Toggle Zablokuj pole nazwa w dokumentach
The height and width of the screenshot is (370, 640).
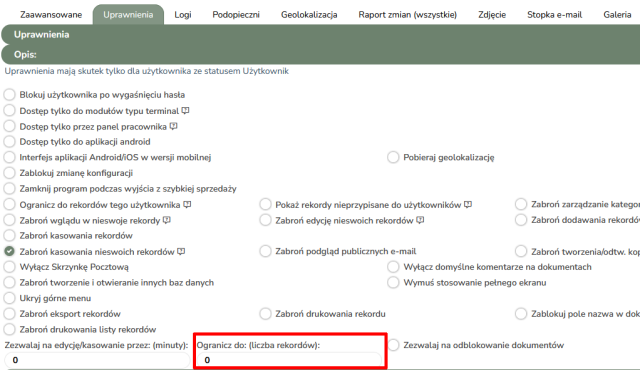coord(521,314)
